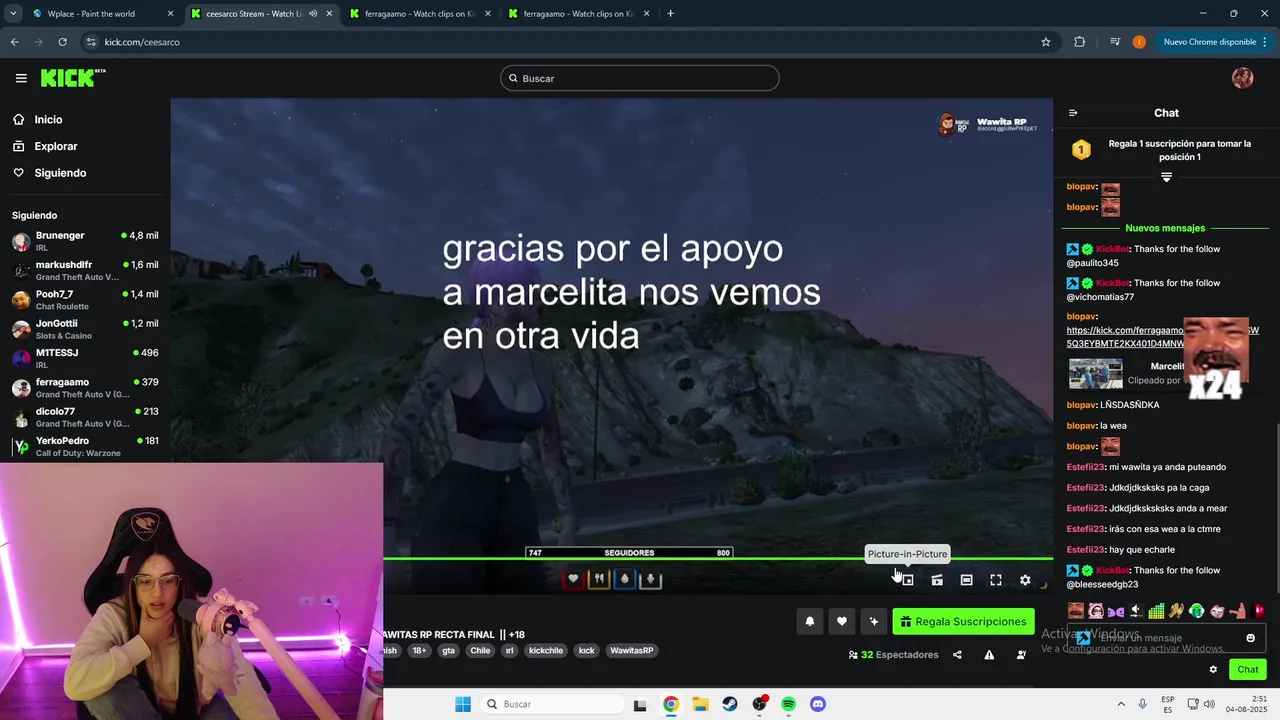Collapse the chat panel
Image resolution: width=1280 pixels, height=720 pixels.
1073,113
